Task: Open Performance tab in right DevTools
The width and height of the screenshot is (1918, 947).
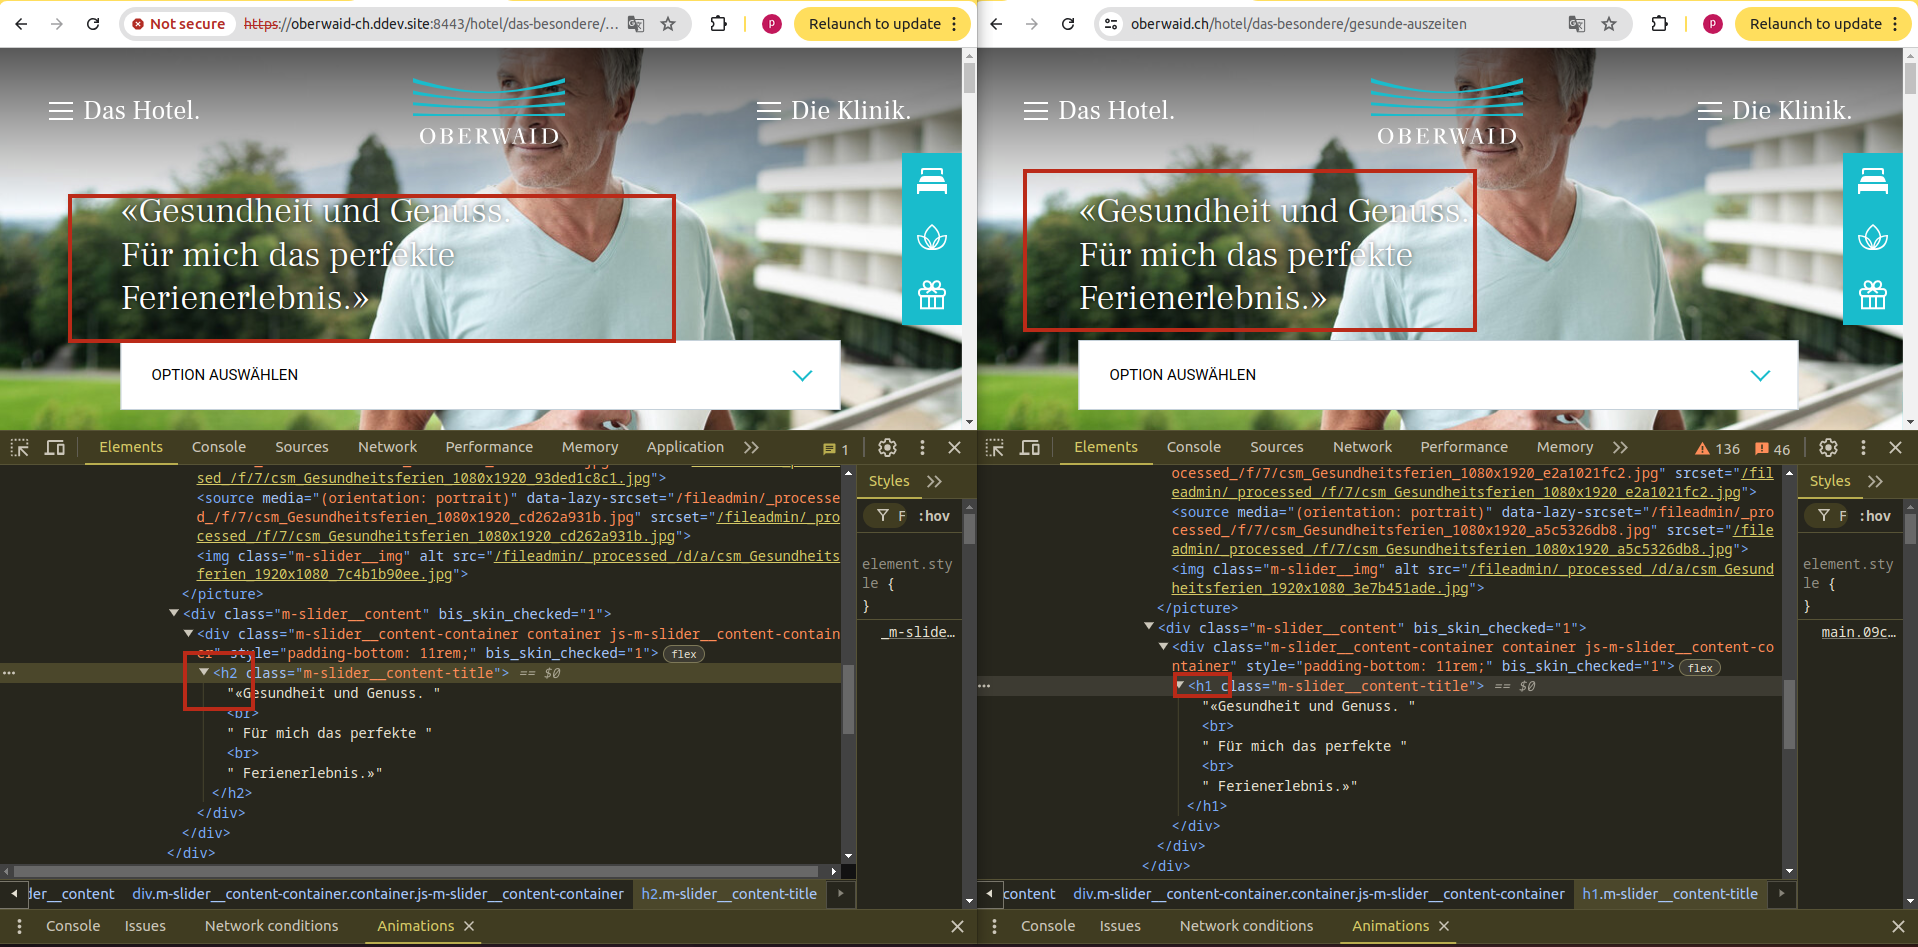Action: 1464,447
